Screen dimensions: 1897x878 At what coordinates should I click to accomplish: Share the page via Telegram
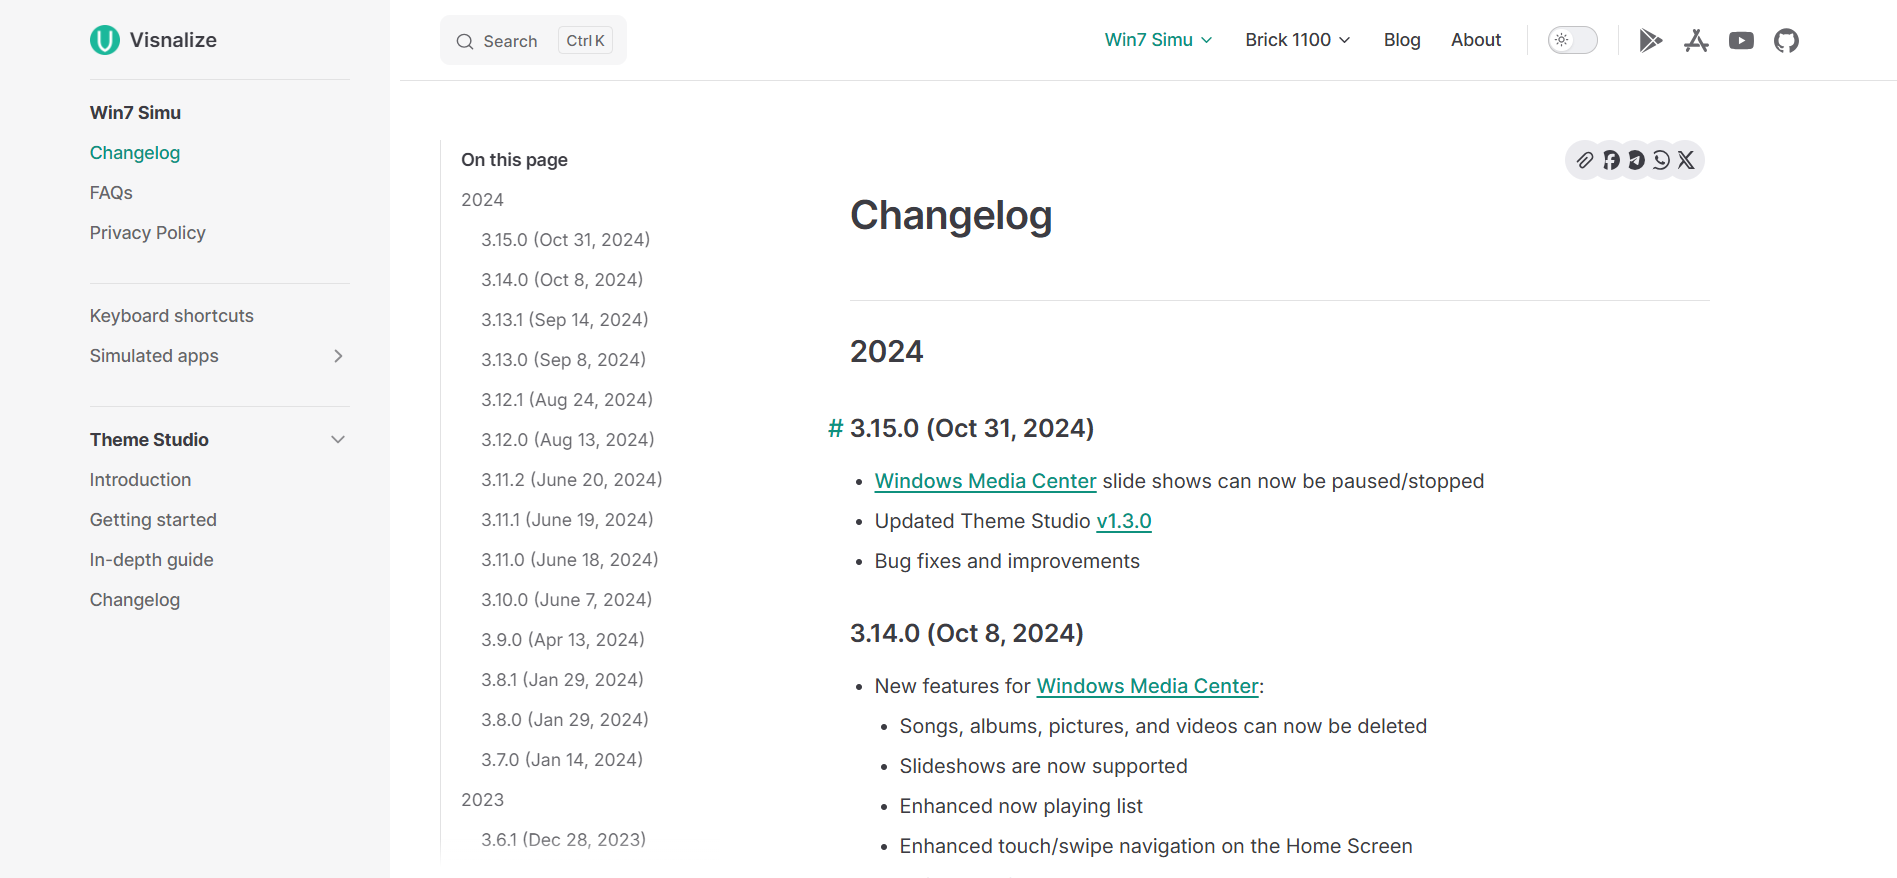[x=1636, y=160]
